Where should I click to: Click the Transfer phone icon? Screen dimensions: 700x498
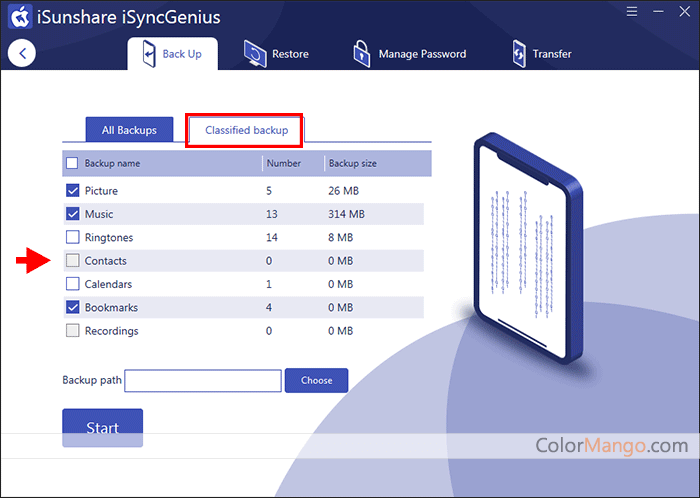518,54
